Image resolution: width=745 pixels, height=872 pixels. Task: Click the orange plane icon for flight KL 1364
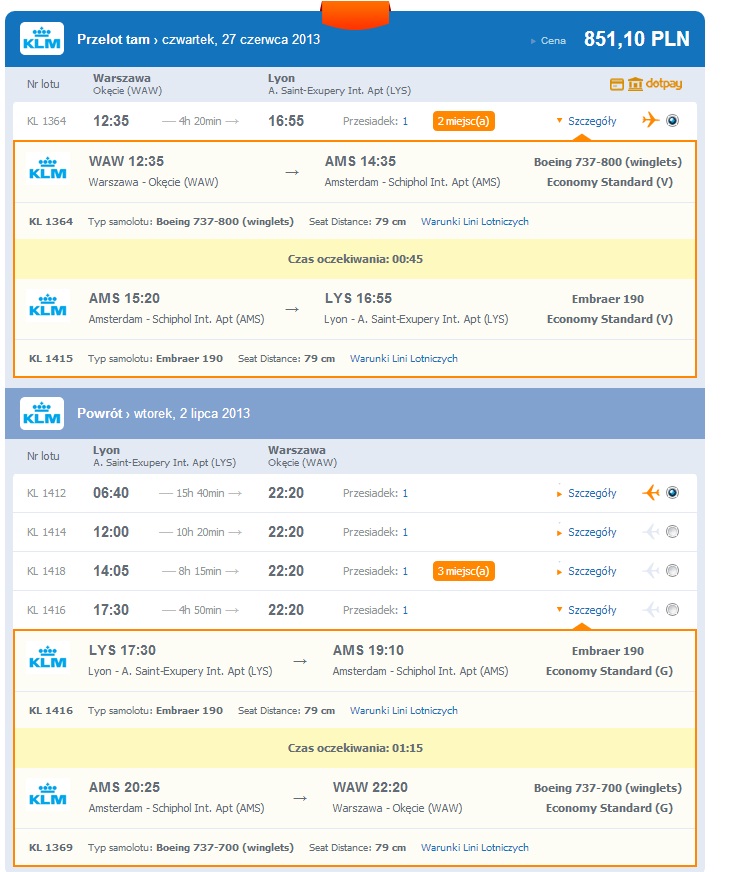click(650, 120)
